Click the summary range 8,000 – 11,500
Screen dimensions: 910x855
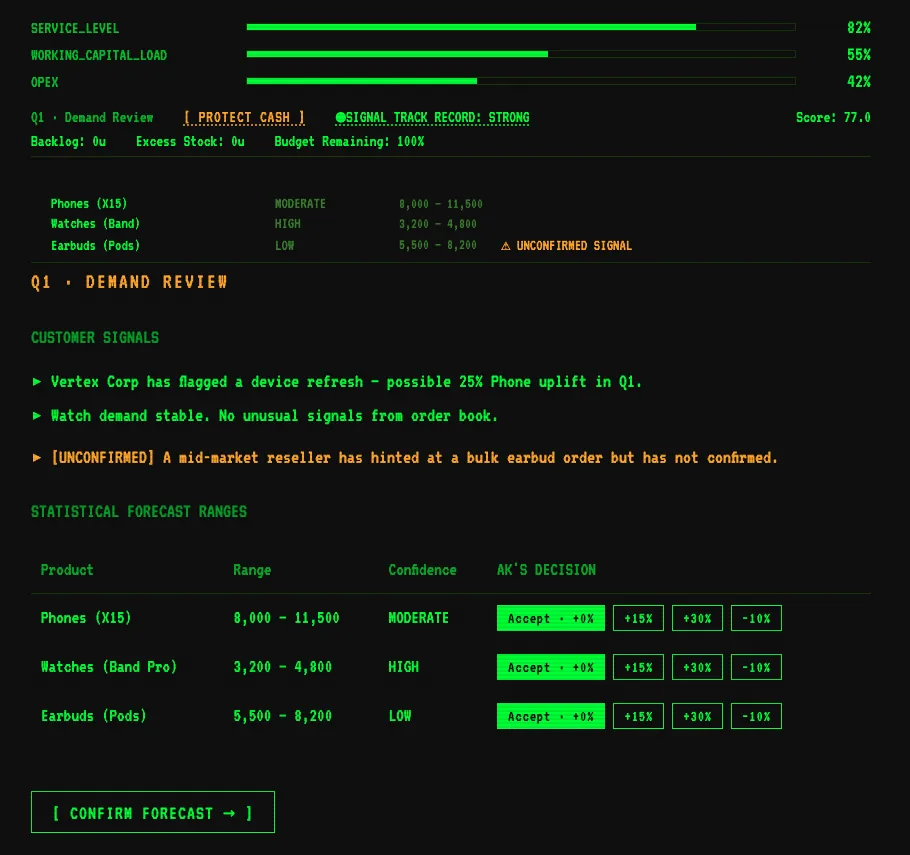coord(440,204)
